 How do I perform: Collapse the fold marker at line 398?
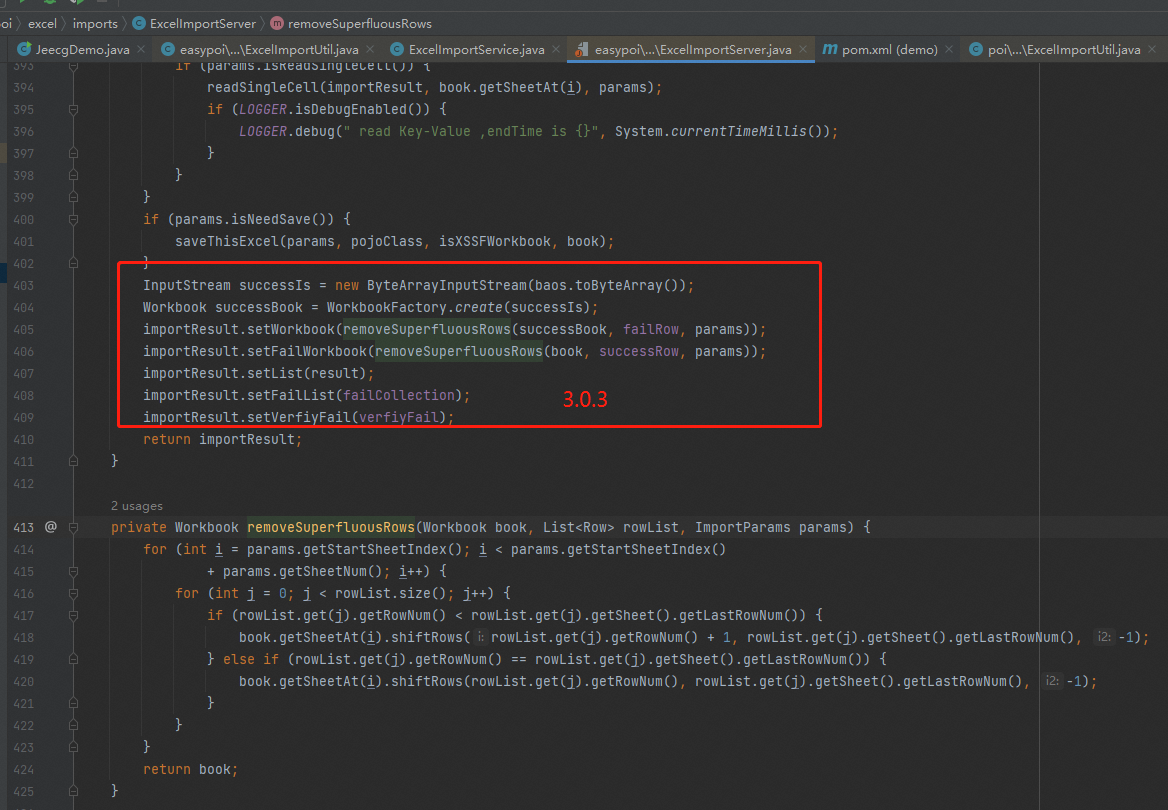[73, 175]
